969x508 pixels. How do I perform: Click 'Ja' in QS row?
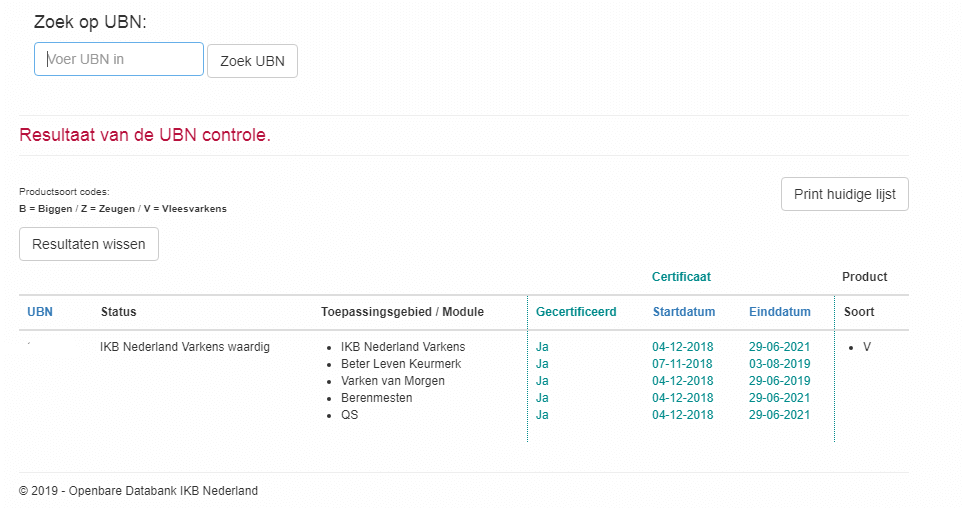coord(542,415)
